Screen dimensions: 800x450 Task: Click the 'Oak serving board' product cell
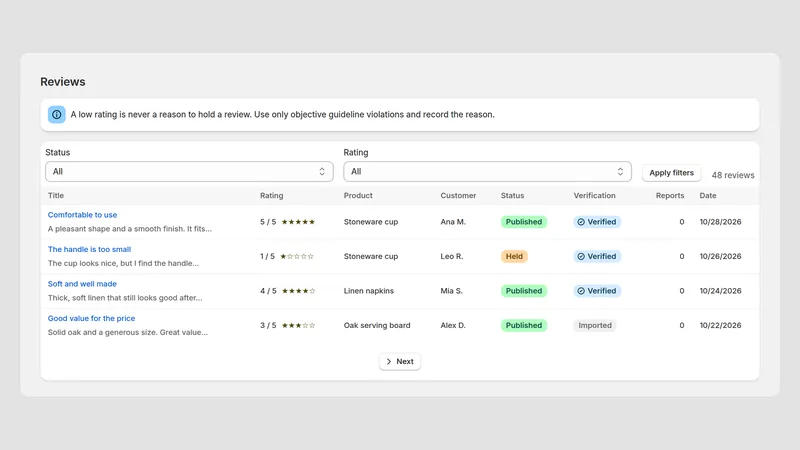[377, 325]
